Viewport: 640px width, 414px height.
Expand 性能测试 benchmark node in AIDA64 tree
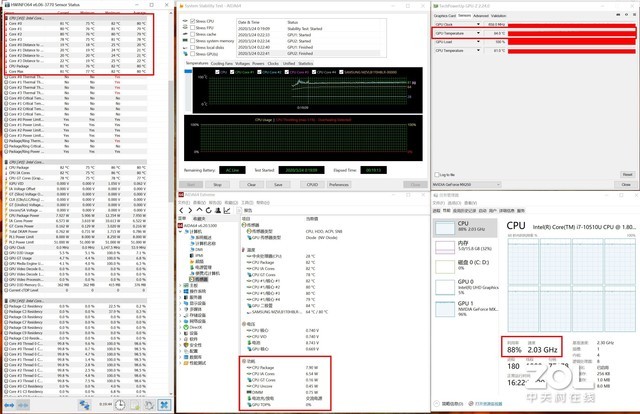[181, 363]
